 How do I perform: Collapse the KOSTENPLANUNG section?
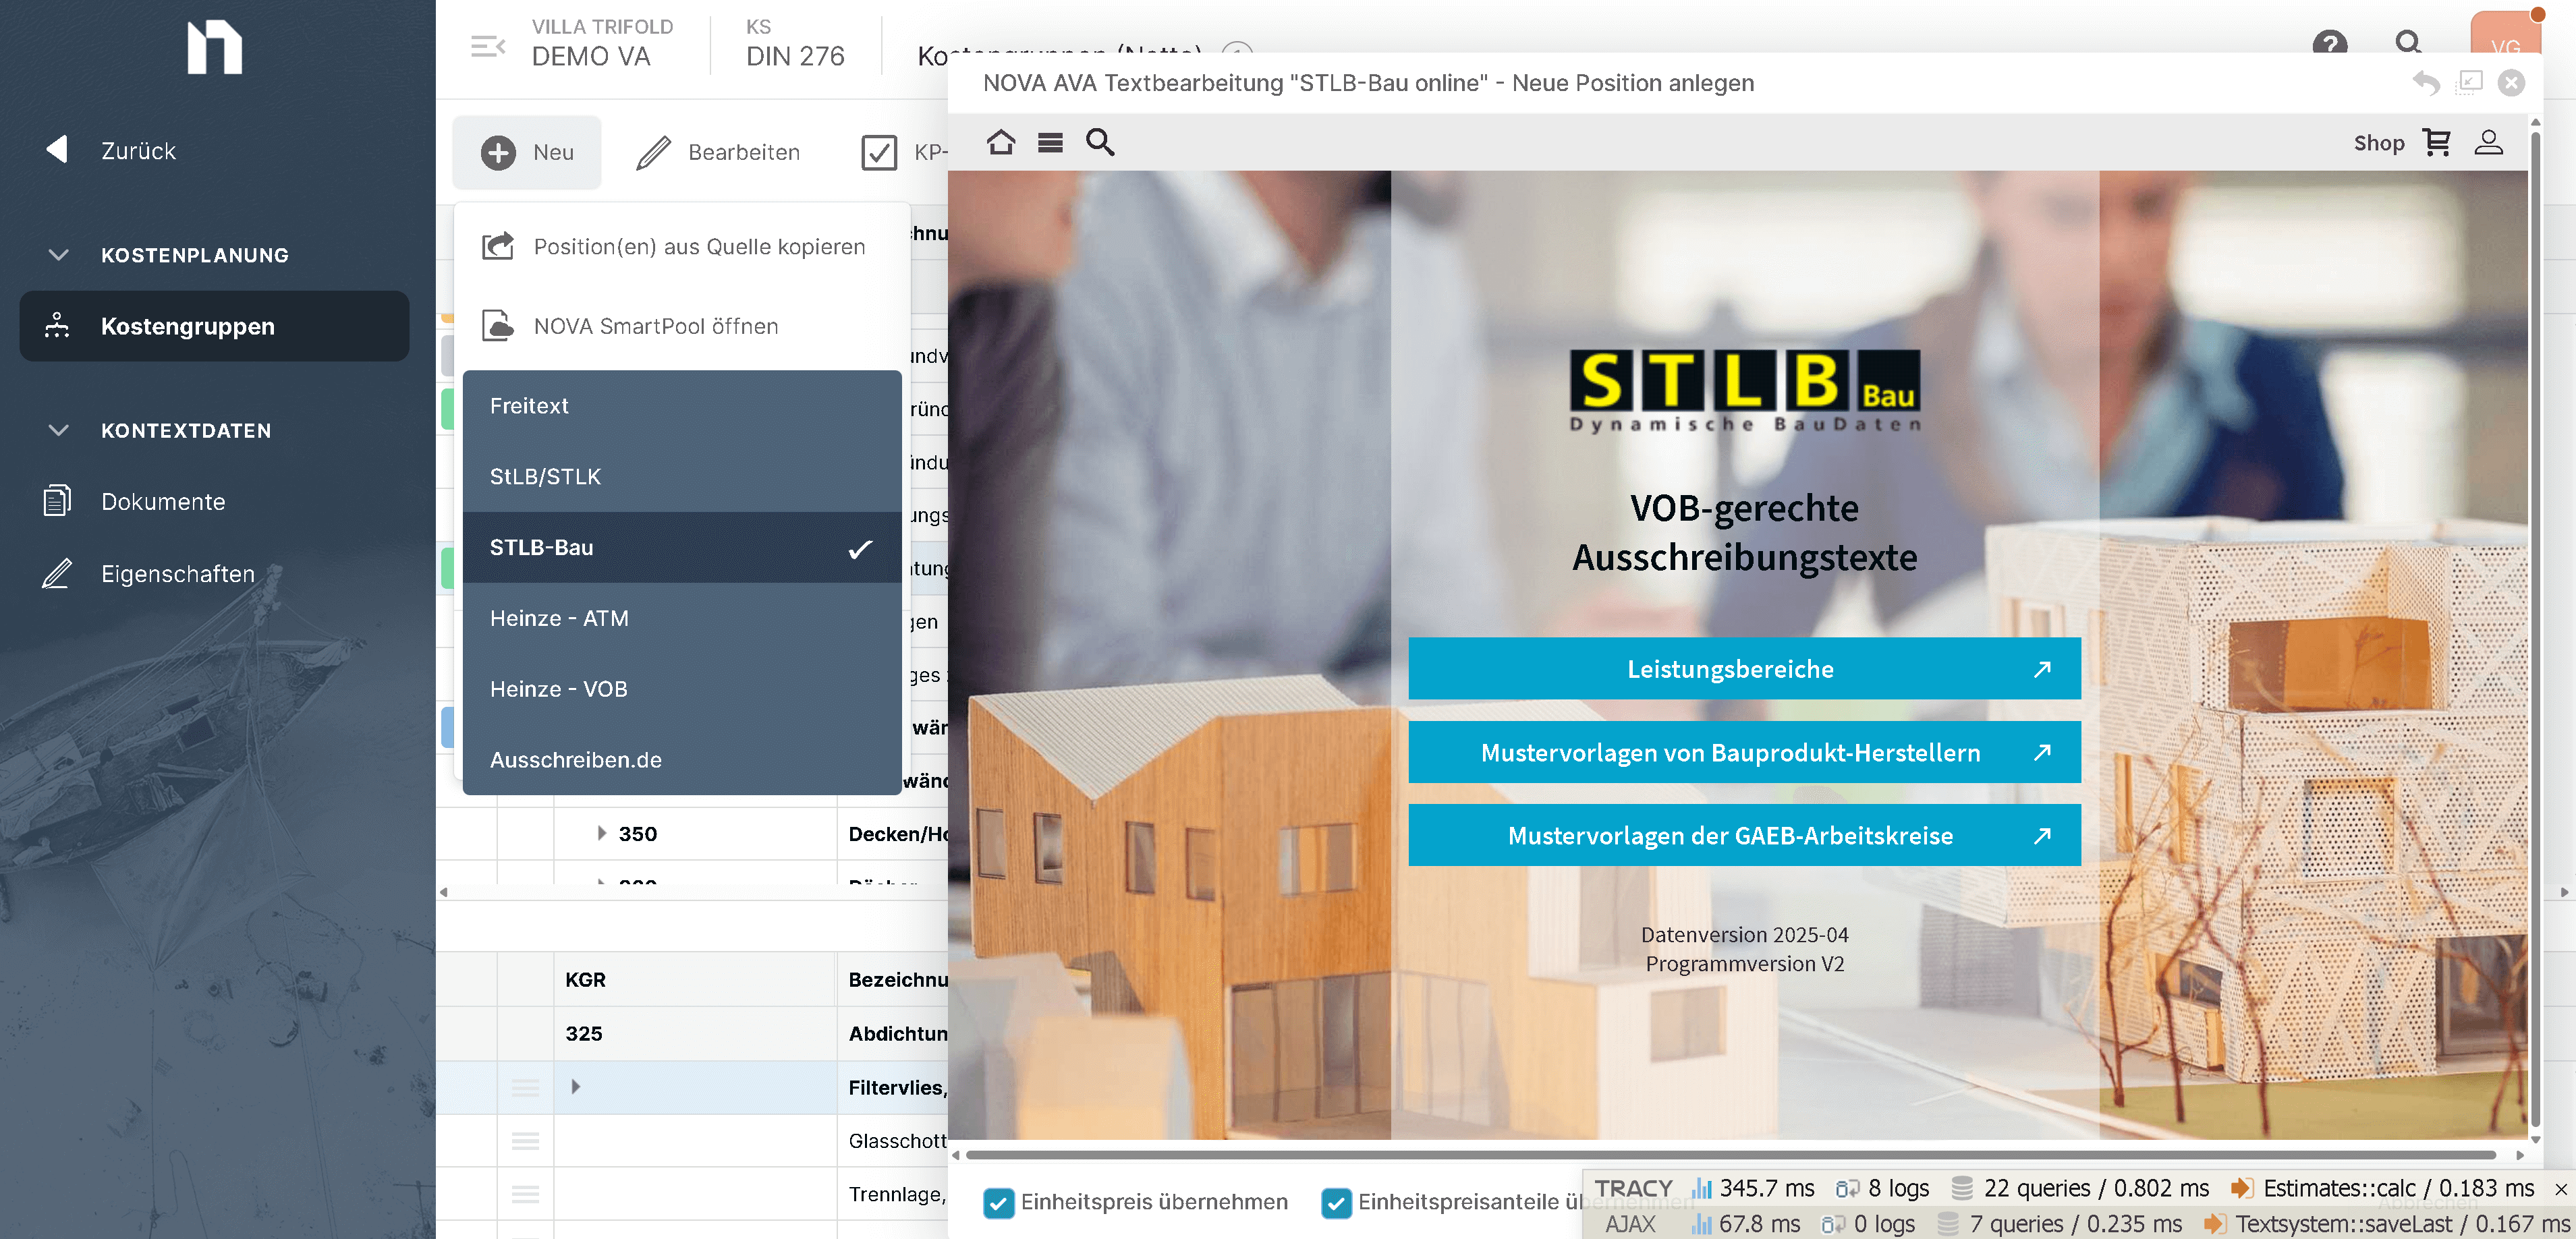[58, 255]
